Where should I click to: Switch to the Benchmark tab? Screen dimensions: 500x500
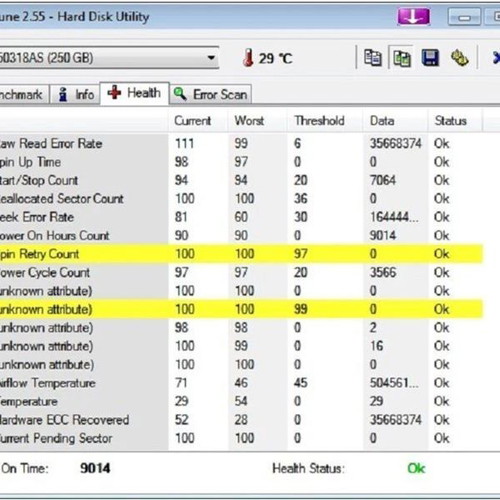point(24,95)
